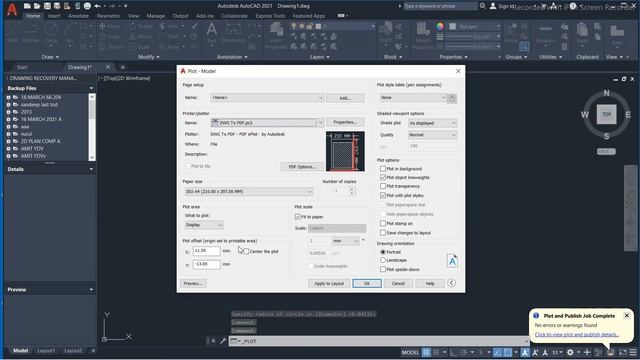
Task: Expand the '2D PLAN COMP A' backup node
Action: 9,141
